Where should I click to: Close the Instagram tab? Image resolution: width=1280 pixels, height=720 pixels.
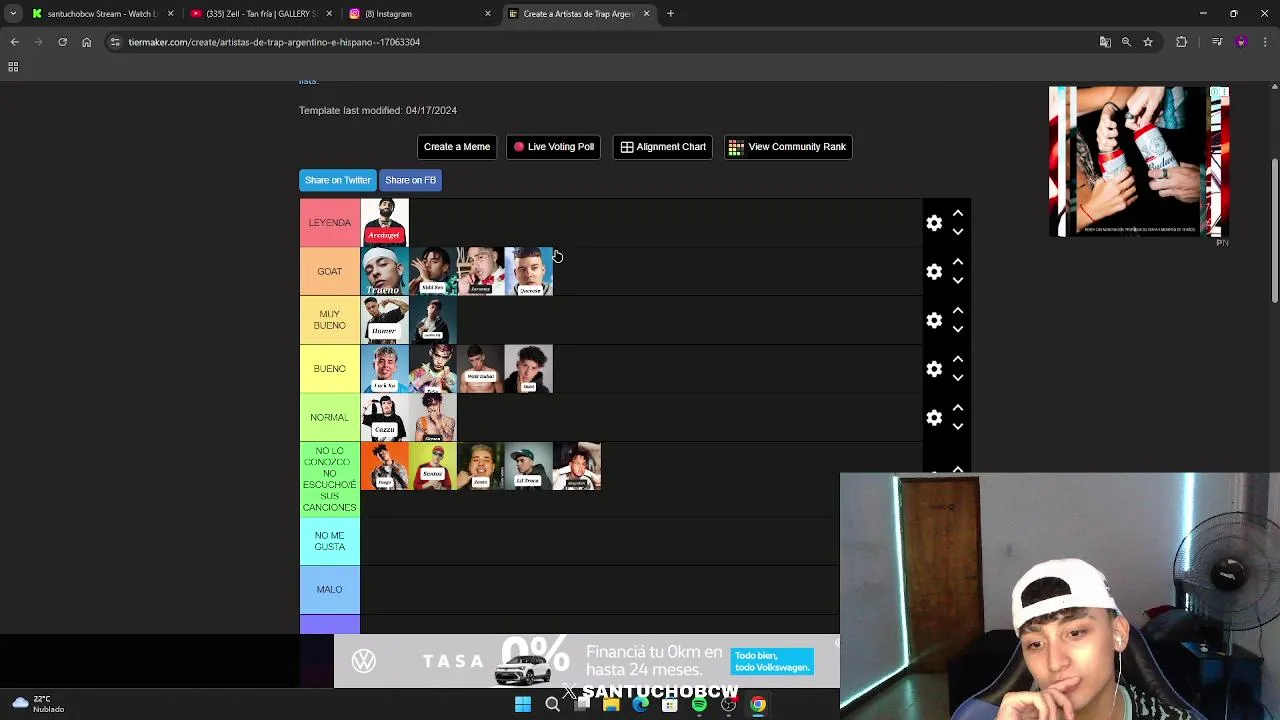pyautogui.click(x=488, y=14)
